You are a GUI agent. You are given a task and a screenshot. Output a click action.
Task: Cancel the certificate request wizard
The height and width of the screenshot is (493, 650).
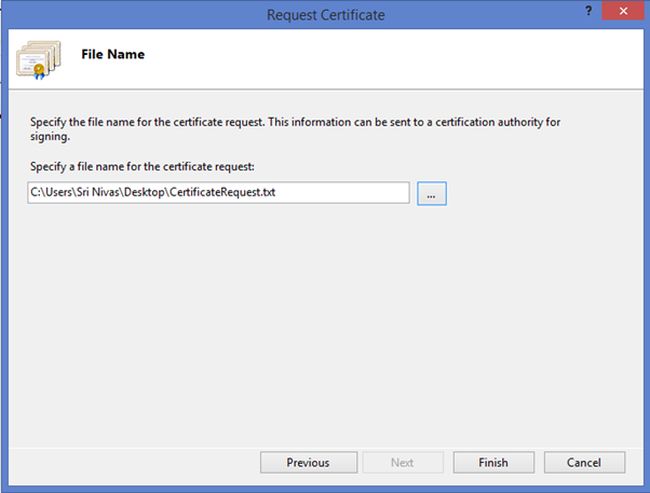[583, 462]
